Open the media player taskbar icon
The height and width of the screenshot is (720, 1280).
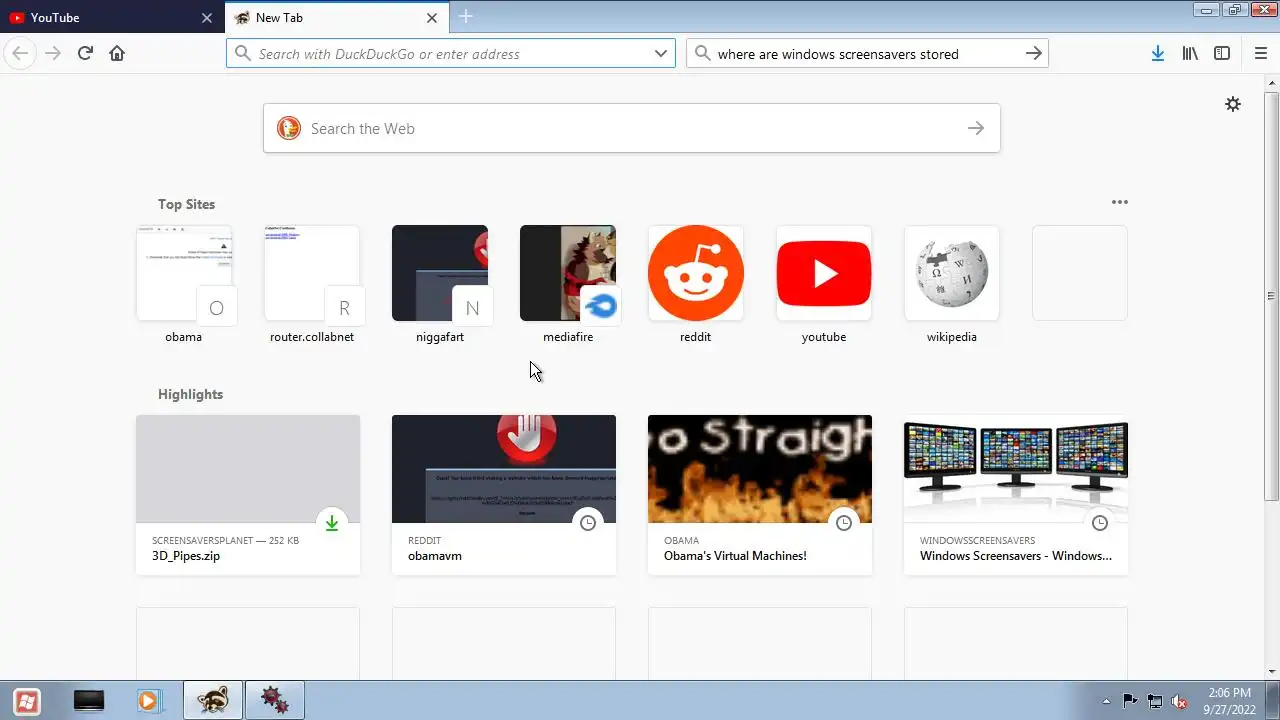click(x=148, y=701)
